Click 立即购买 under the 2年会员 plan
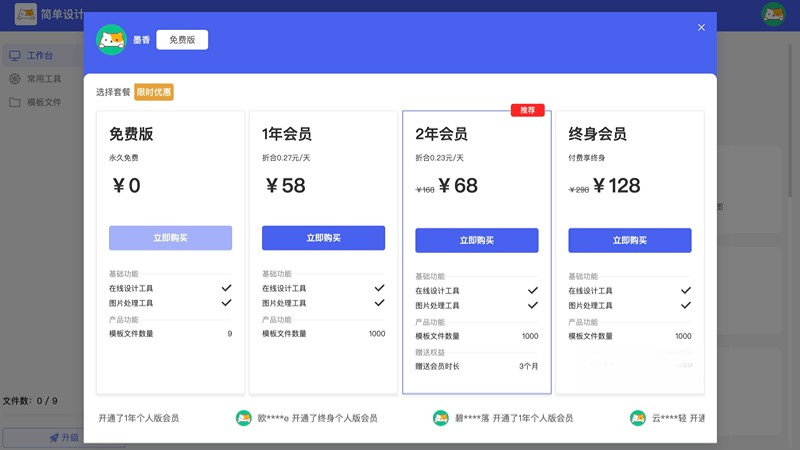This screenshot has height=450, width=800. (476, 241)
